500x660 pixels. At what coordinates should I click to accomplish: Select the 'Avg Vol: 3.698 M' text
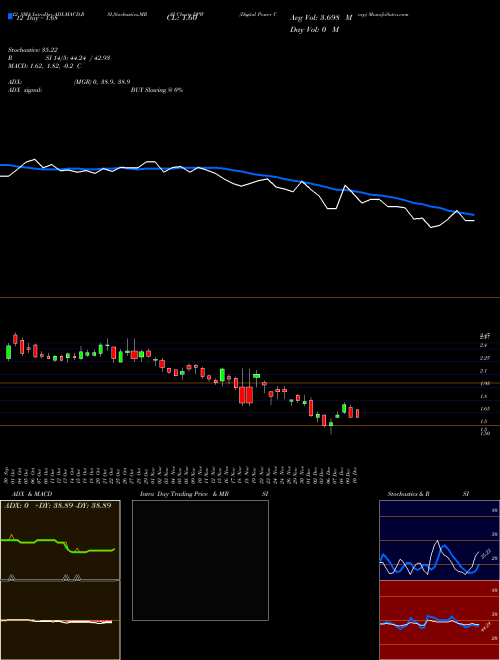pos(321,18)
